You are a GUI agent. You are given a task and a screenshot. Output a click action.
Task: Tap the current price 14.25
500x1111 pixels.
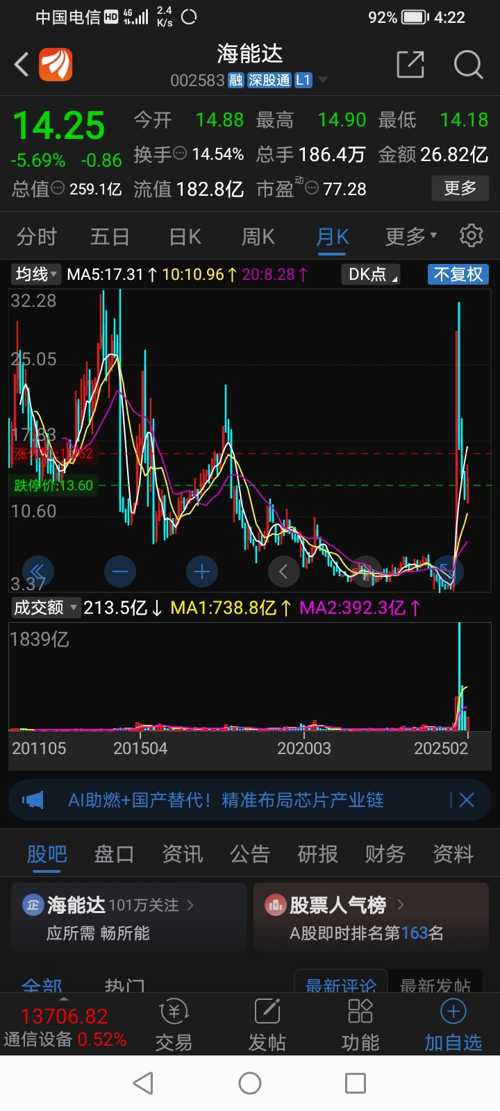click(x=59, y=125)
